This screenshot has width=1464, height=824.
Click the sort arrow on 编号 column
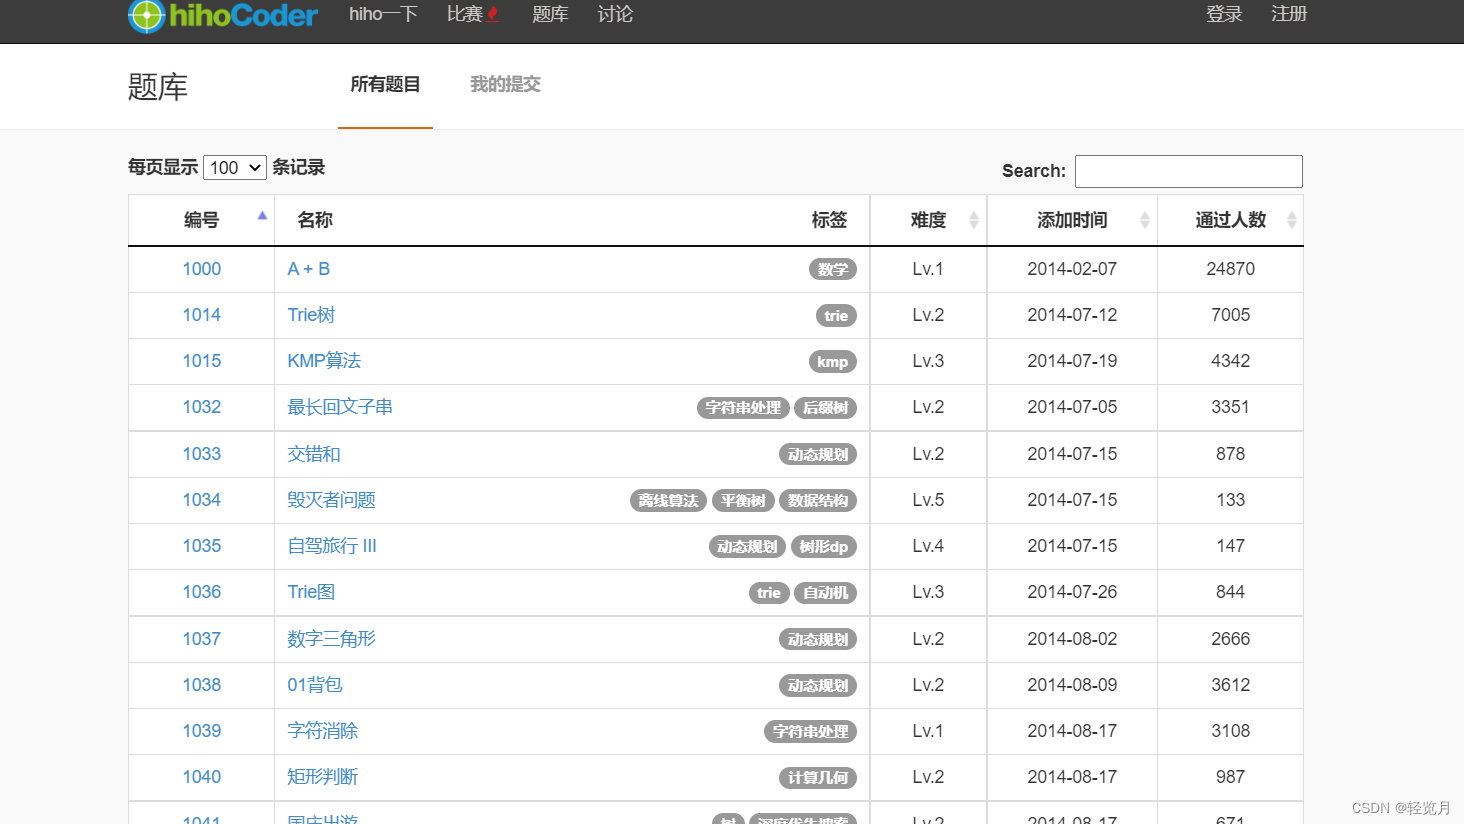(x=262, y=214)
